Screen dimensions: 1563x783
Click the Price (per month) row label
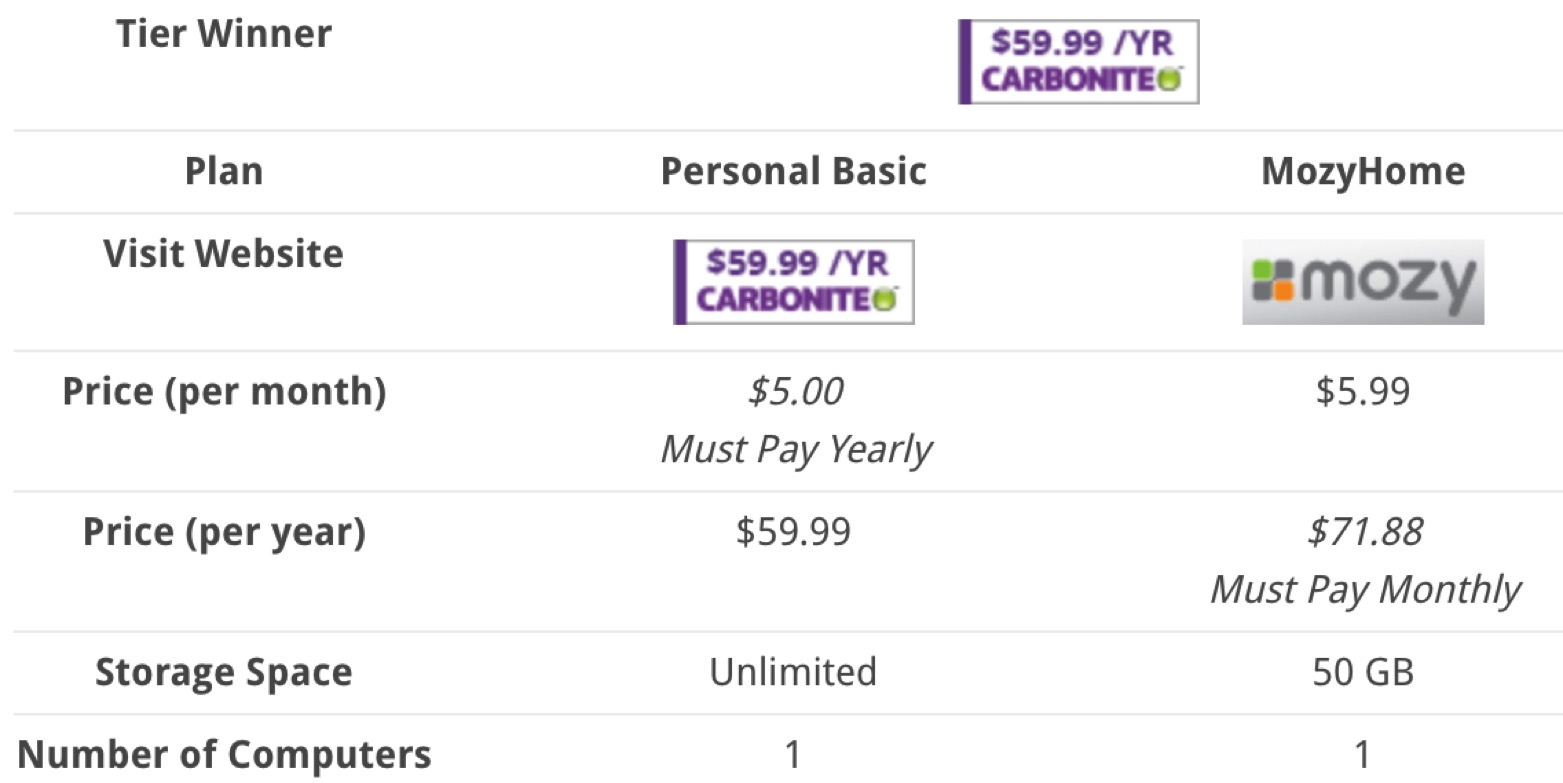click(224, 391)
